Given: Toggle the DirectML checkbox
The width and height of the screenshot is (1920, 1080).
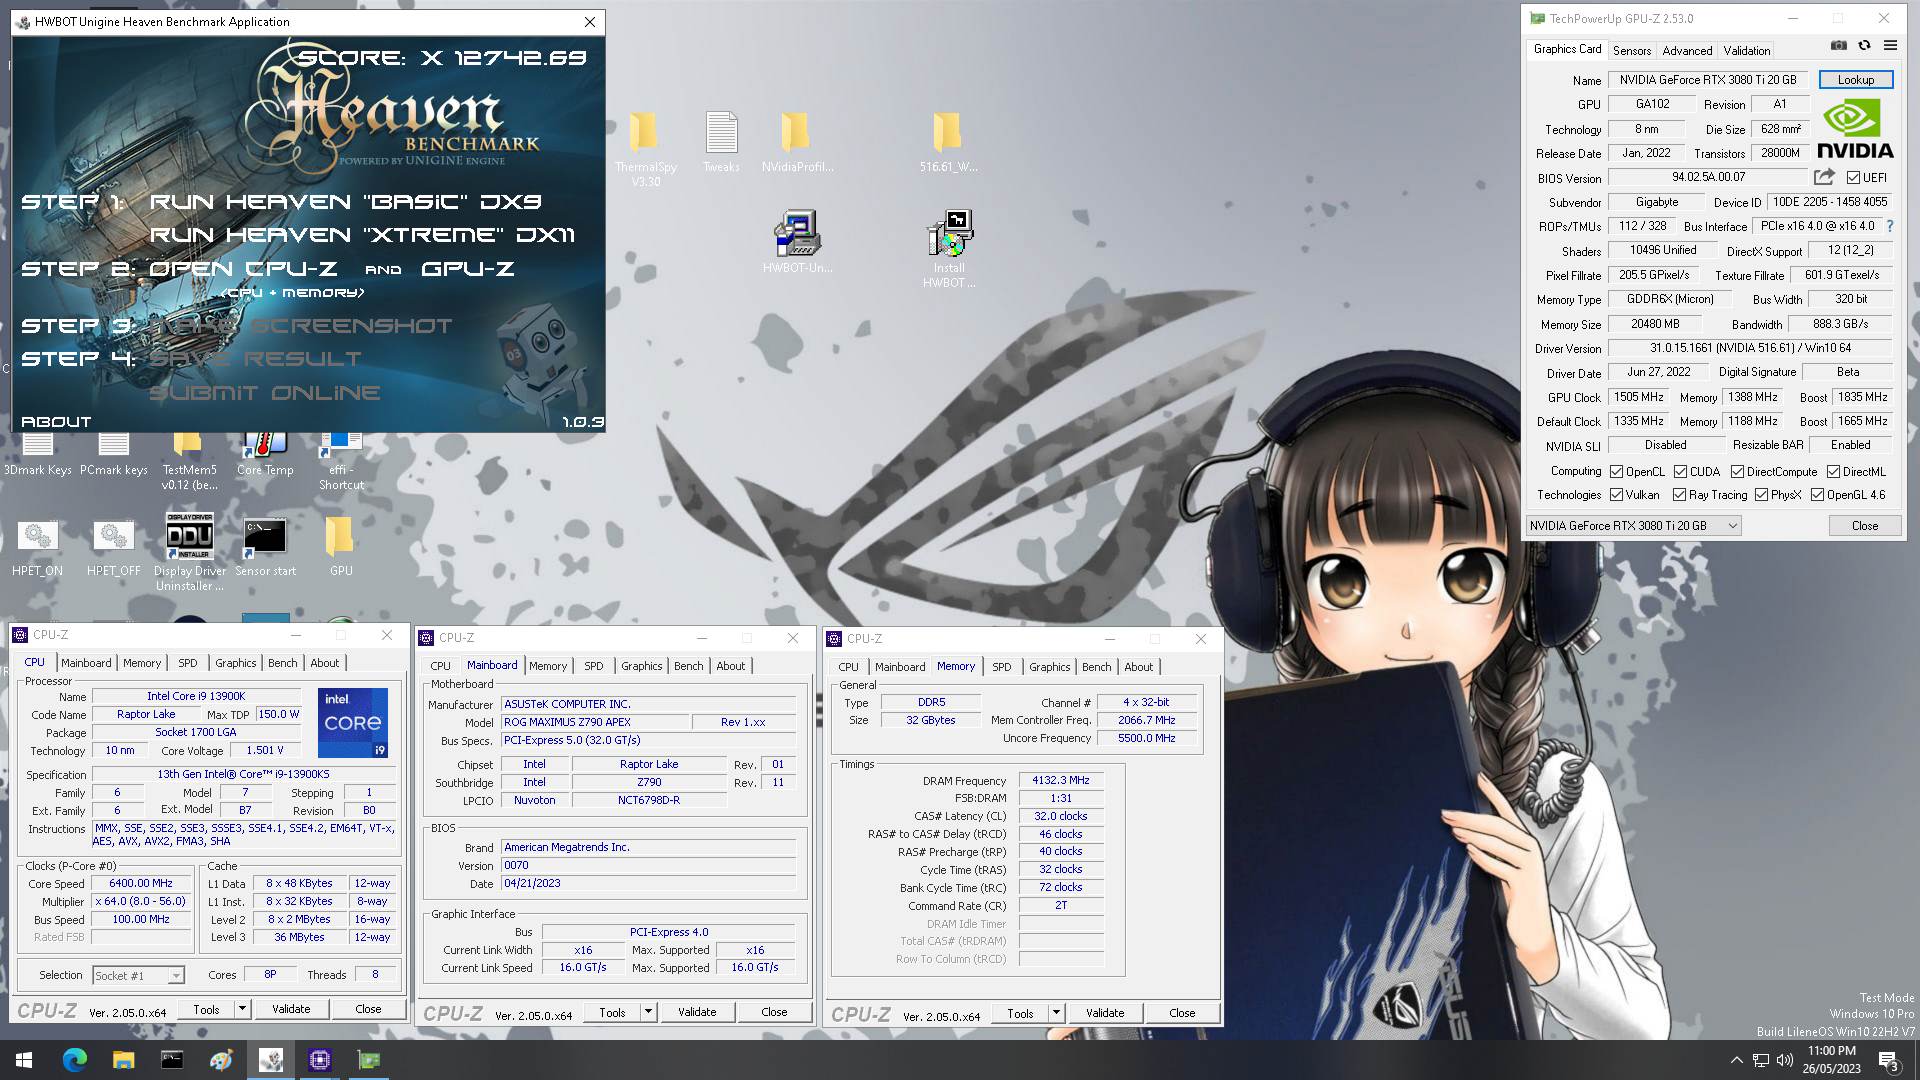Looking at the screenshot, I should [1833, 471].
